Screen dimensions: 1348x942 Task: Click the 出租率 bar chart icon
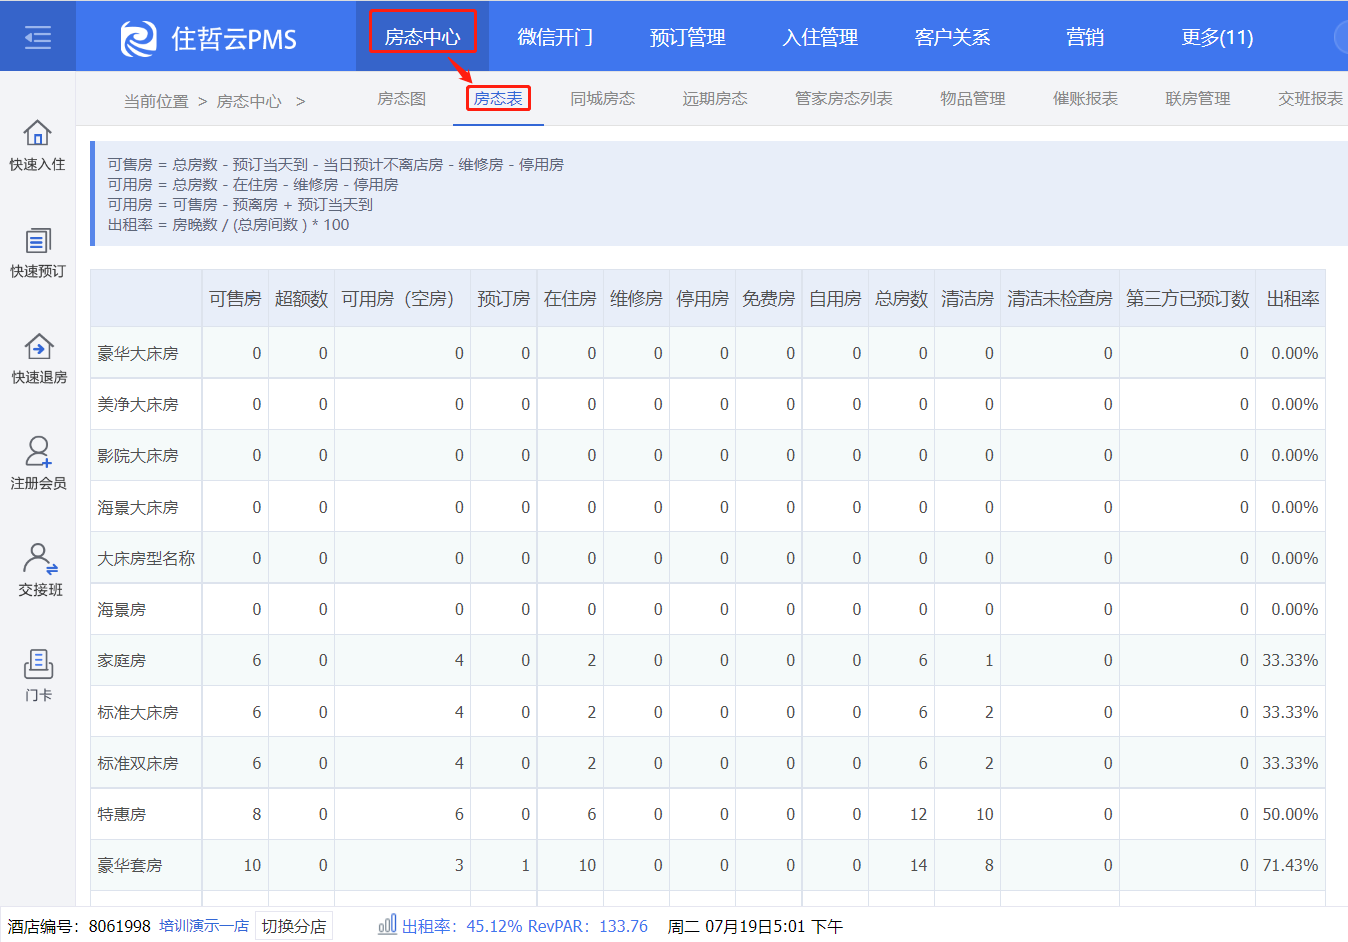[x=387, y=925]
